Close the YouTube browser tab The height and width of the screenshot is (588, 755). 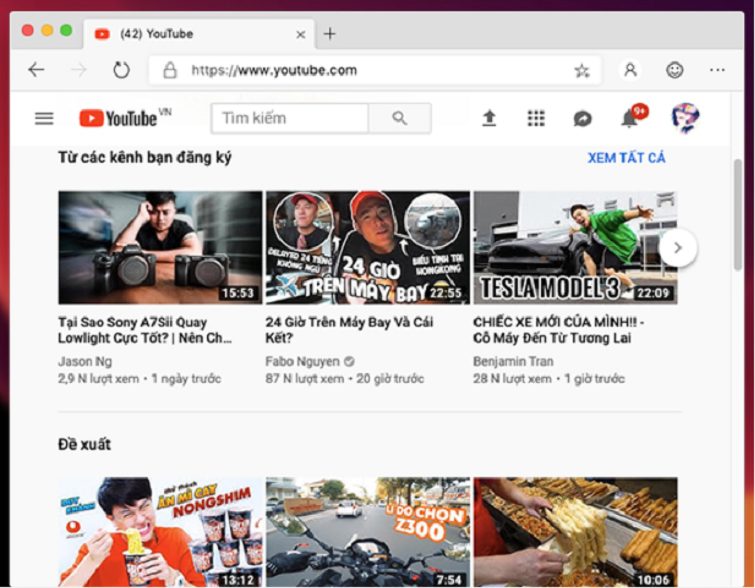click(x=300, y=35)
